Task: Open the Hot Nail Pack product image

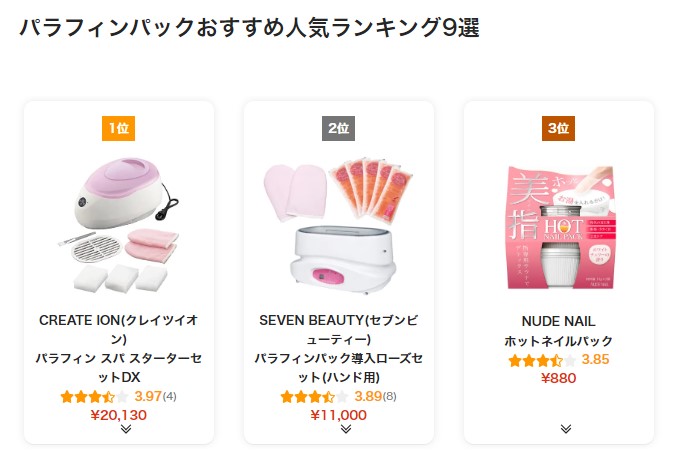Action: [x=560, y=227]
